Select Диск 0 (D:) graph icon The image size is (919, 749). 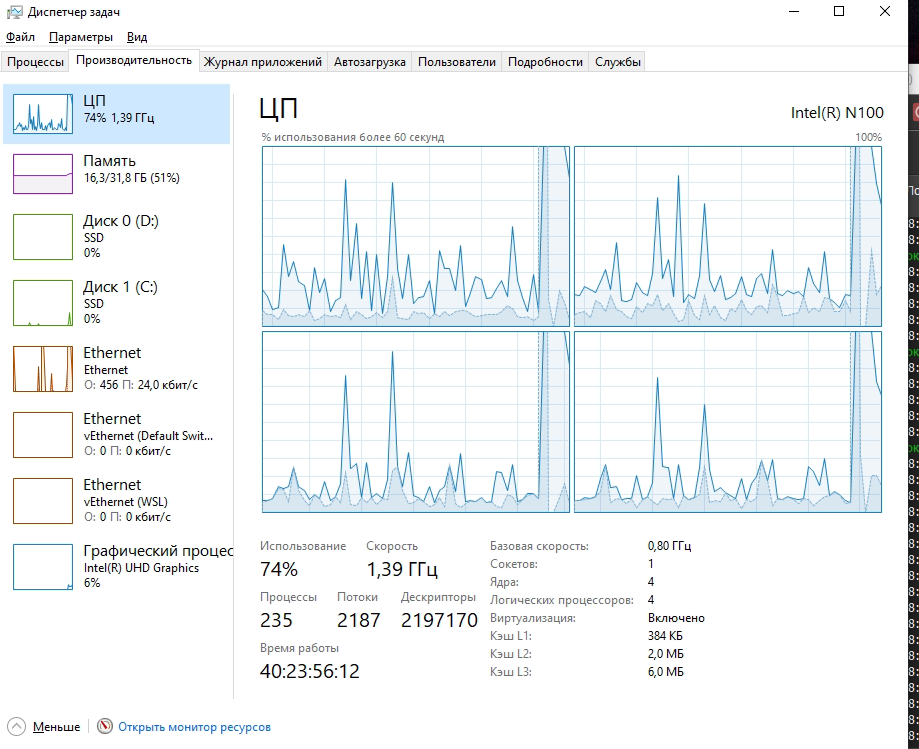tap(43, 236)
